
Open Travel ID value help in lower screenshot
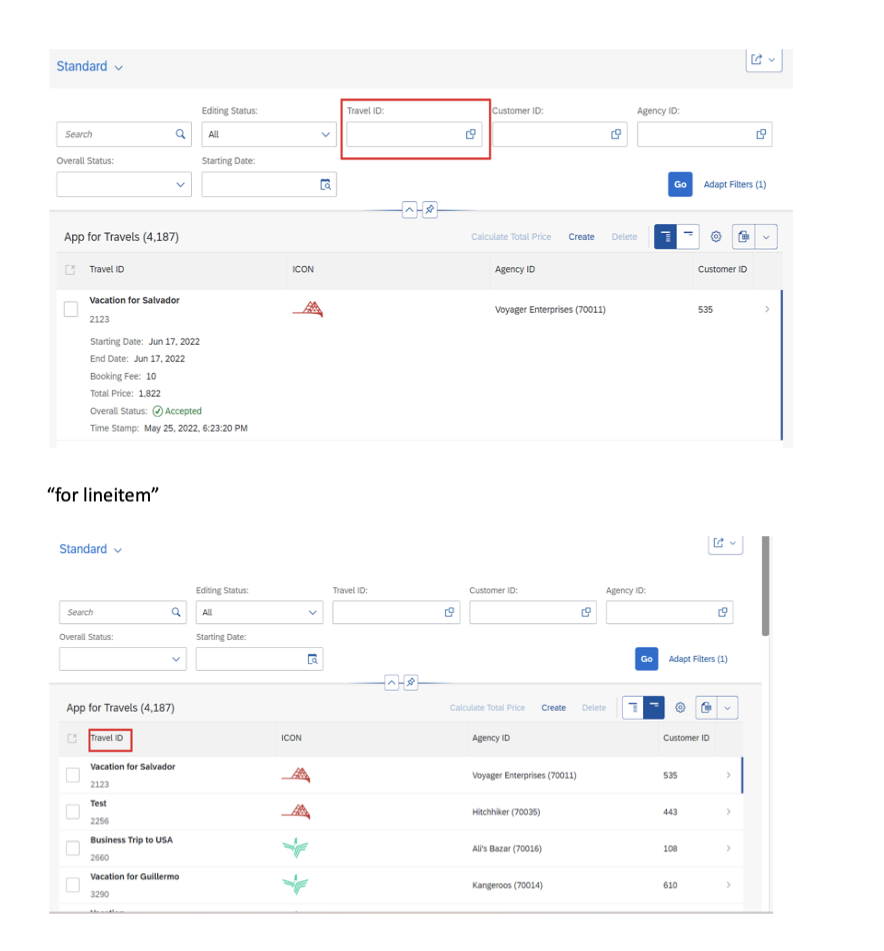[449, 612]
